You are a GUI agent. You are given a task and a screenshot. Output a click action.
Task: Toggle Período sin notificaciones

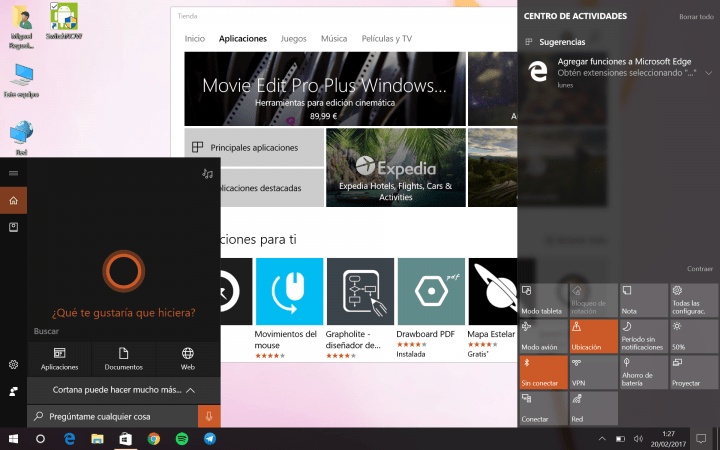pyautogui.click(x=644, y=336)
